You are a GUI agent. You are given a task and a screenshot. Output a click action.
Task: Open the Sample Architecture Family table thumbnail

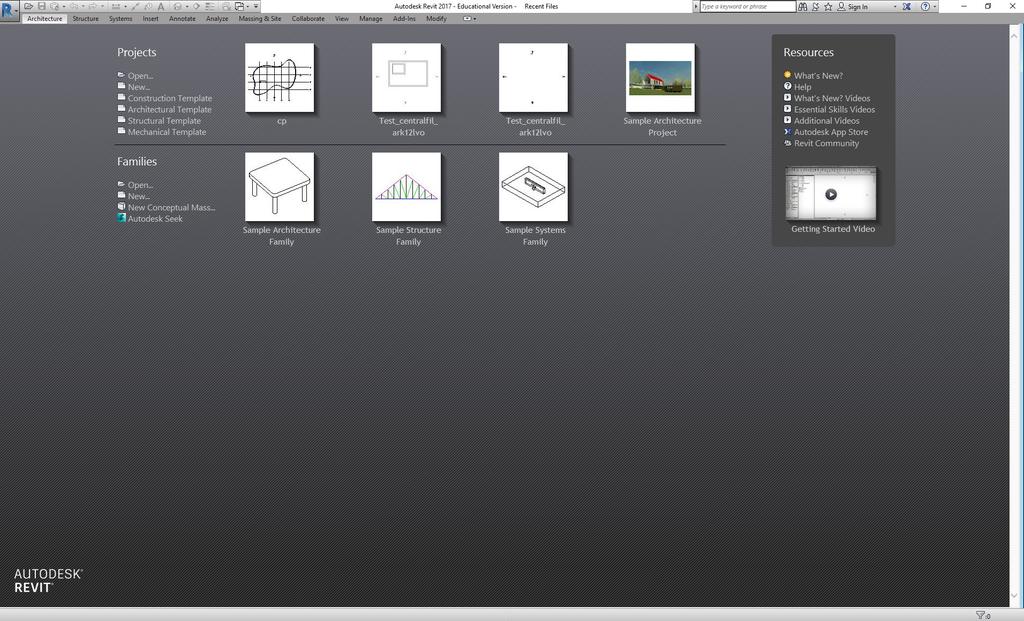coord(280,187)
